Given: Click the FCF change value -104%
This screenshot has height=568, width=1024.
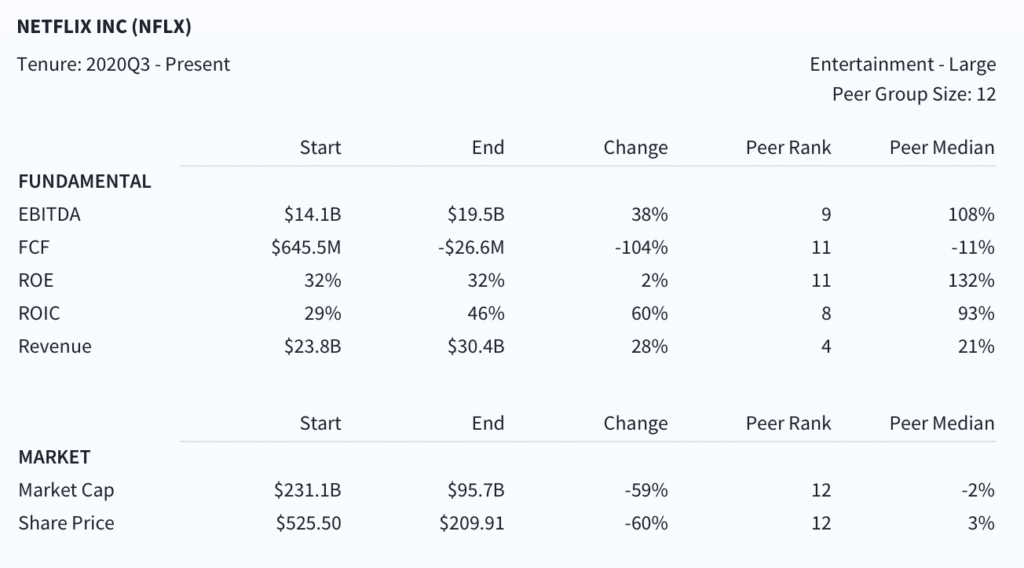Looking at the screenshot, I should 641,247.
